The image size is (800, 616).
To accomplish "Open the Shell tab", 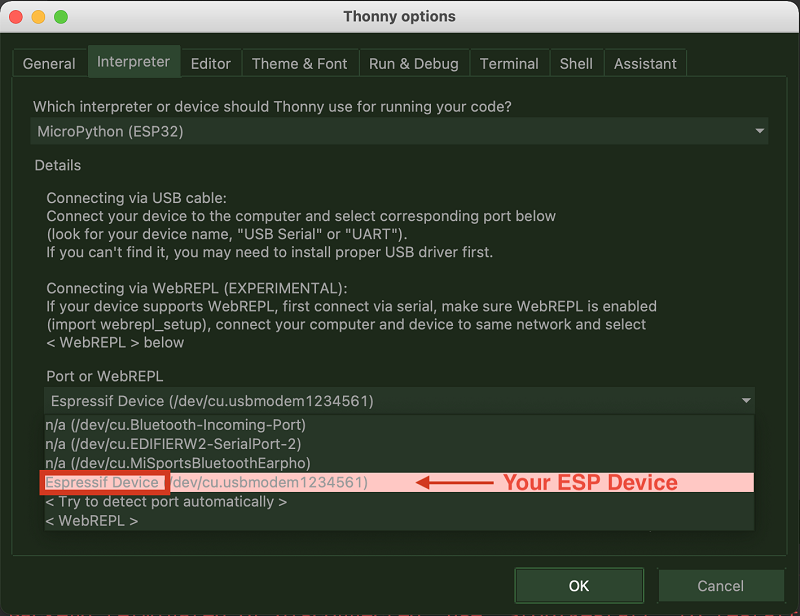I will point(576,63).
